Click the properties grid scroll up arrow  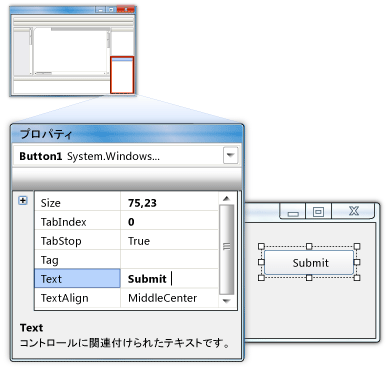[227, 199]
